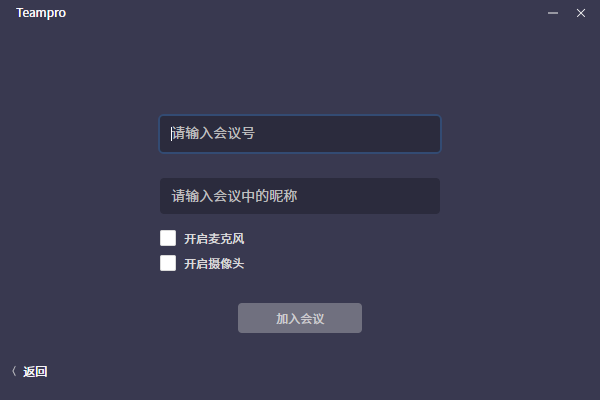Minimize the Teampro window

553,13
